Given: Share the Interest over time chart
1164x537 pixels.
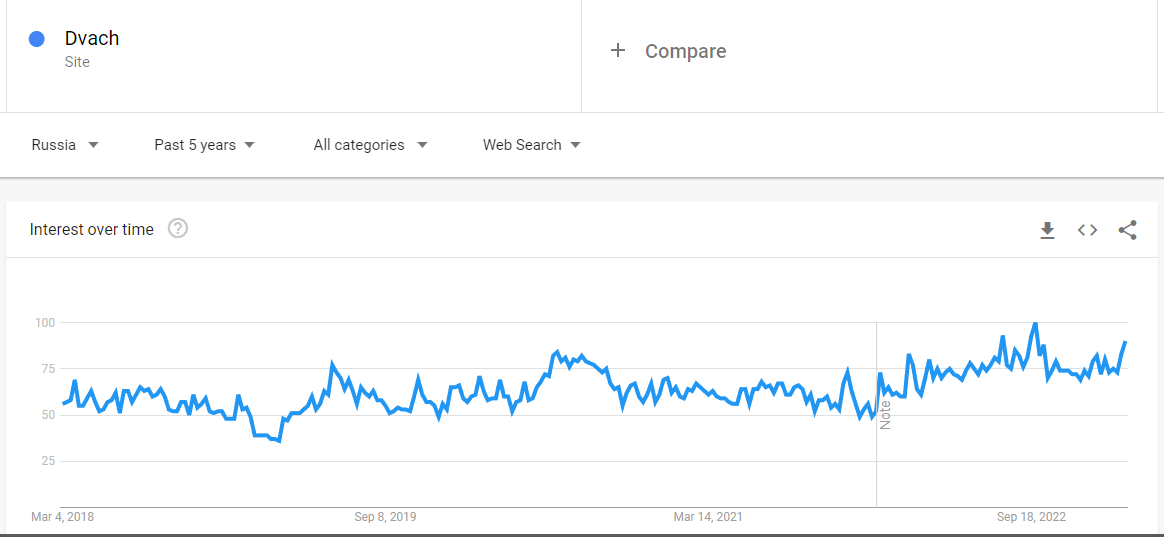Looking at the screenshot, I should click(1127, 230).
